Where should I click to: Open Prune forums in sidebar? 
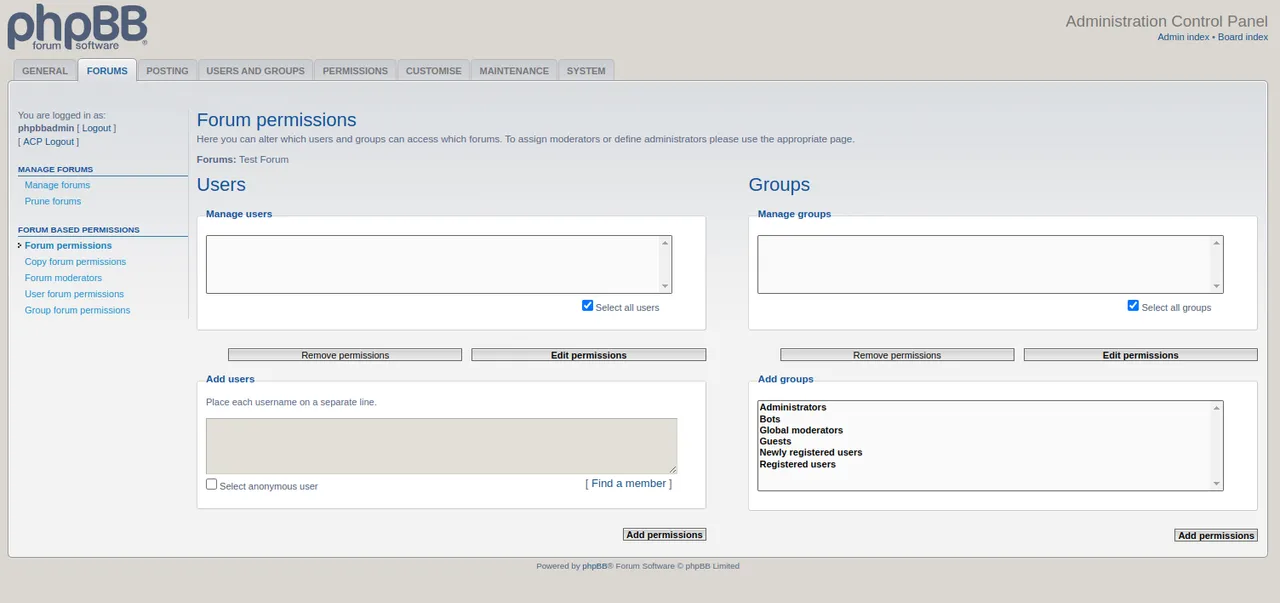(53, 201)
